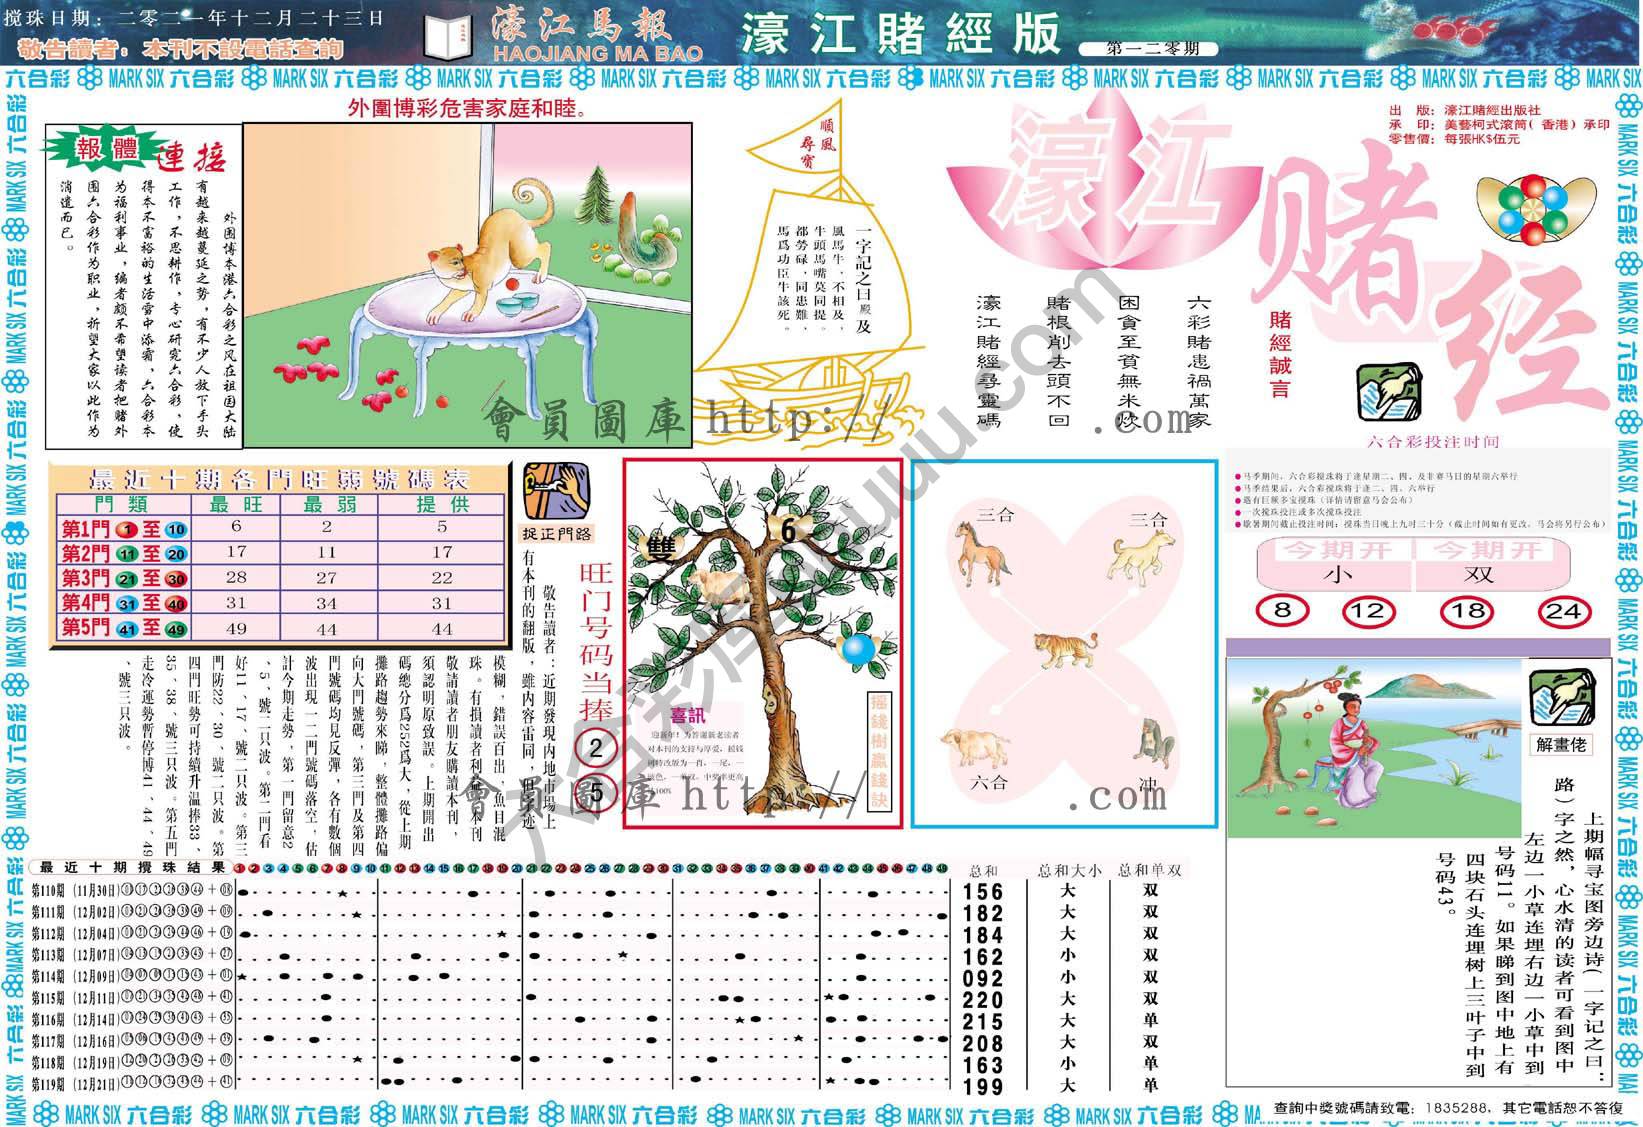Click value 34 in the 第4門 row
The width and height of the screenshot is (1643, 1127).
coord(327,603)
